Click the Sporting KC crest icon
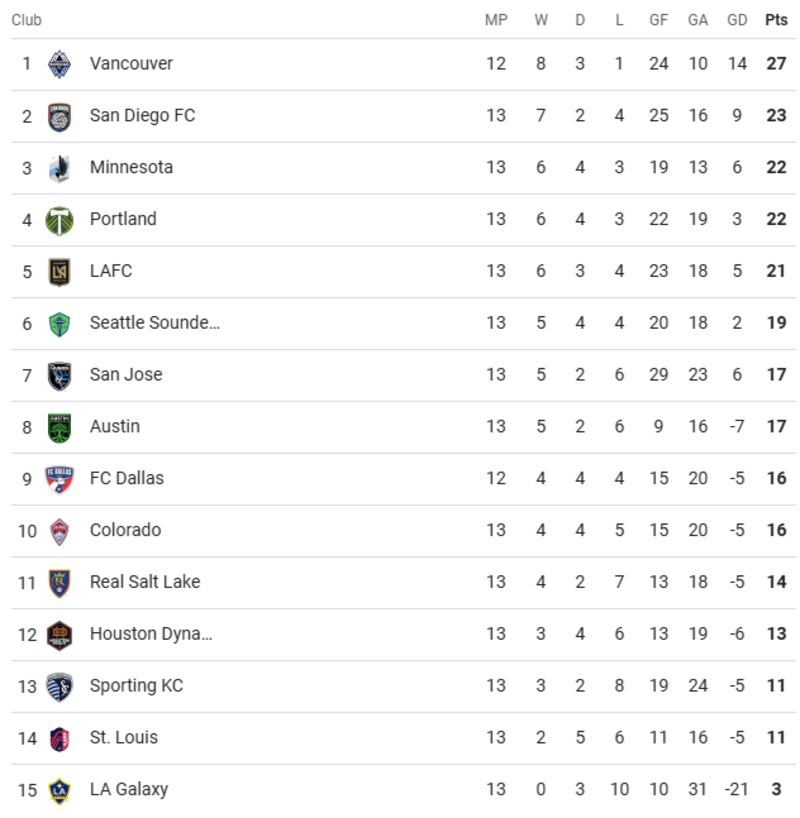Viewport: 800px width, 818px height. (x=60, y=686)
